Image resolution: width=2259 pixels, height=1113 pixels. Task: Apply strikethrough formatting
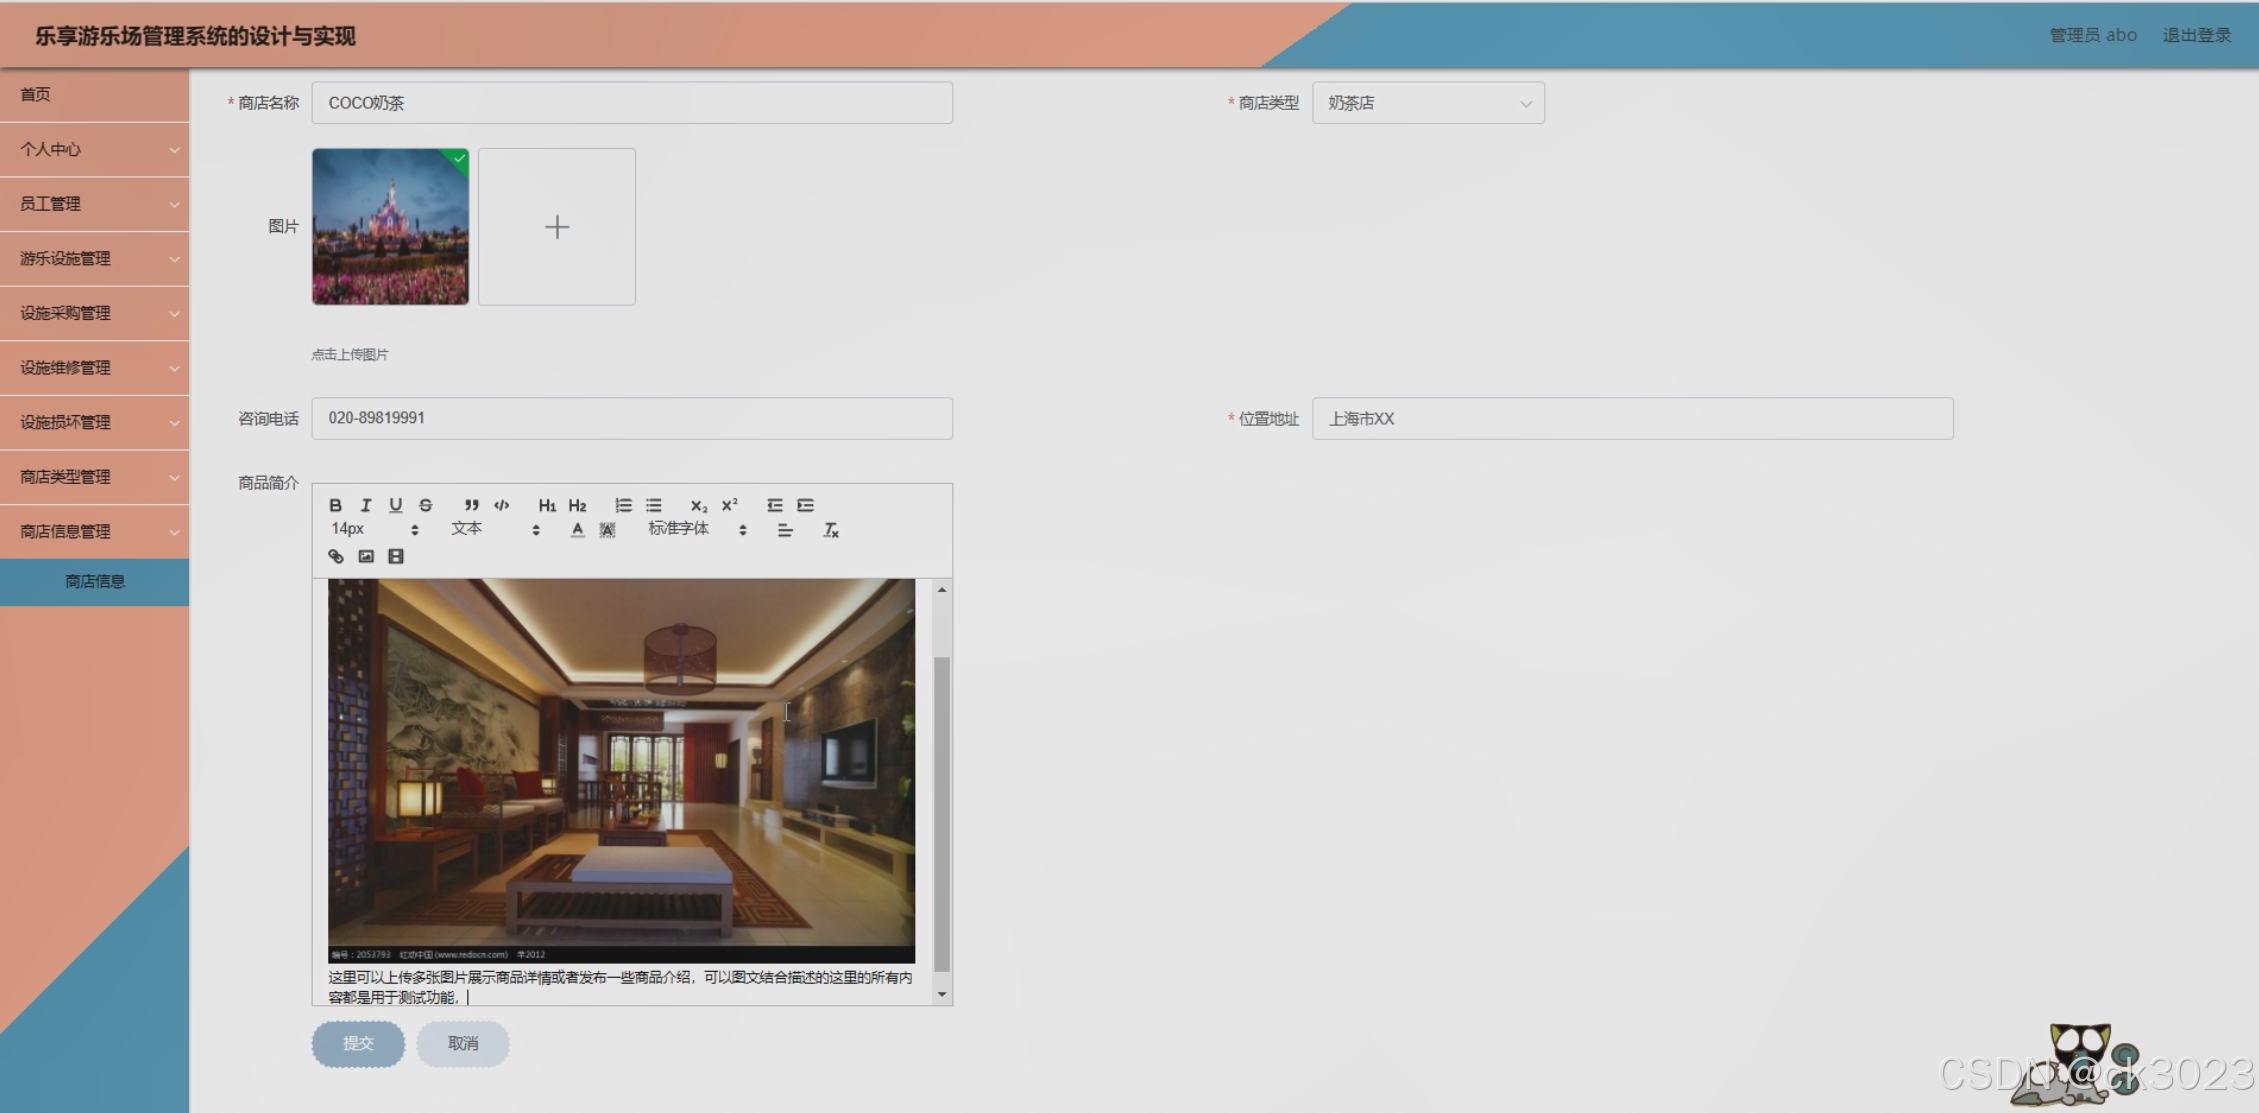(426, 505)
